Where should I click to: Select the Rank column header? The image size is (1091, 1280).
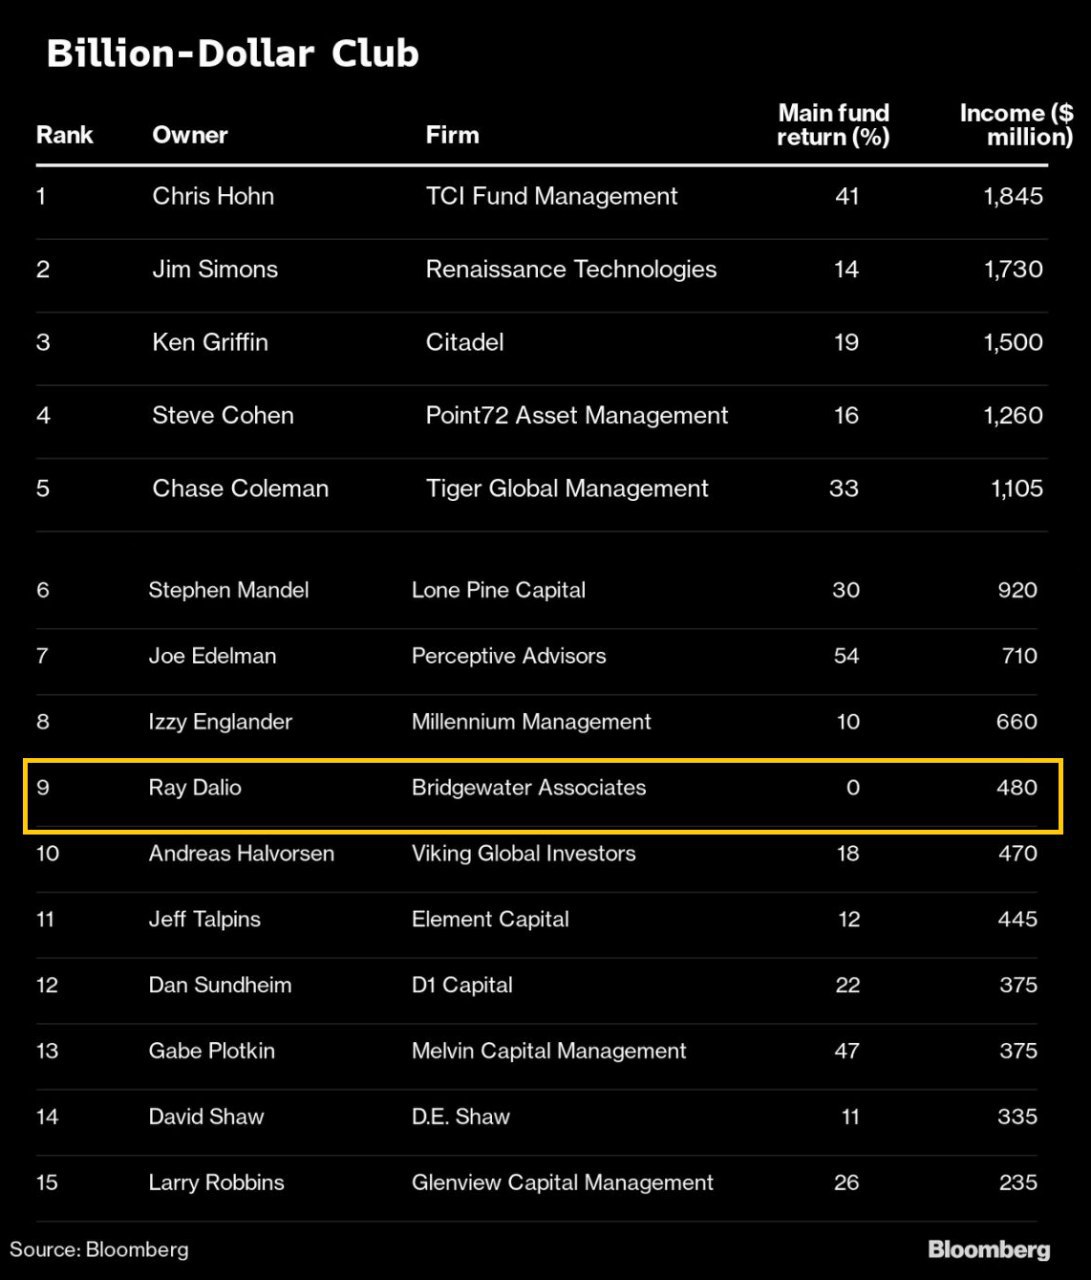[x=64, y=135]
